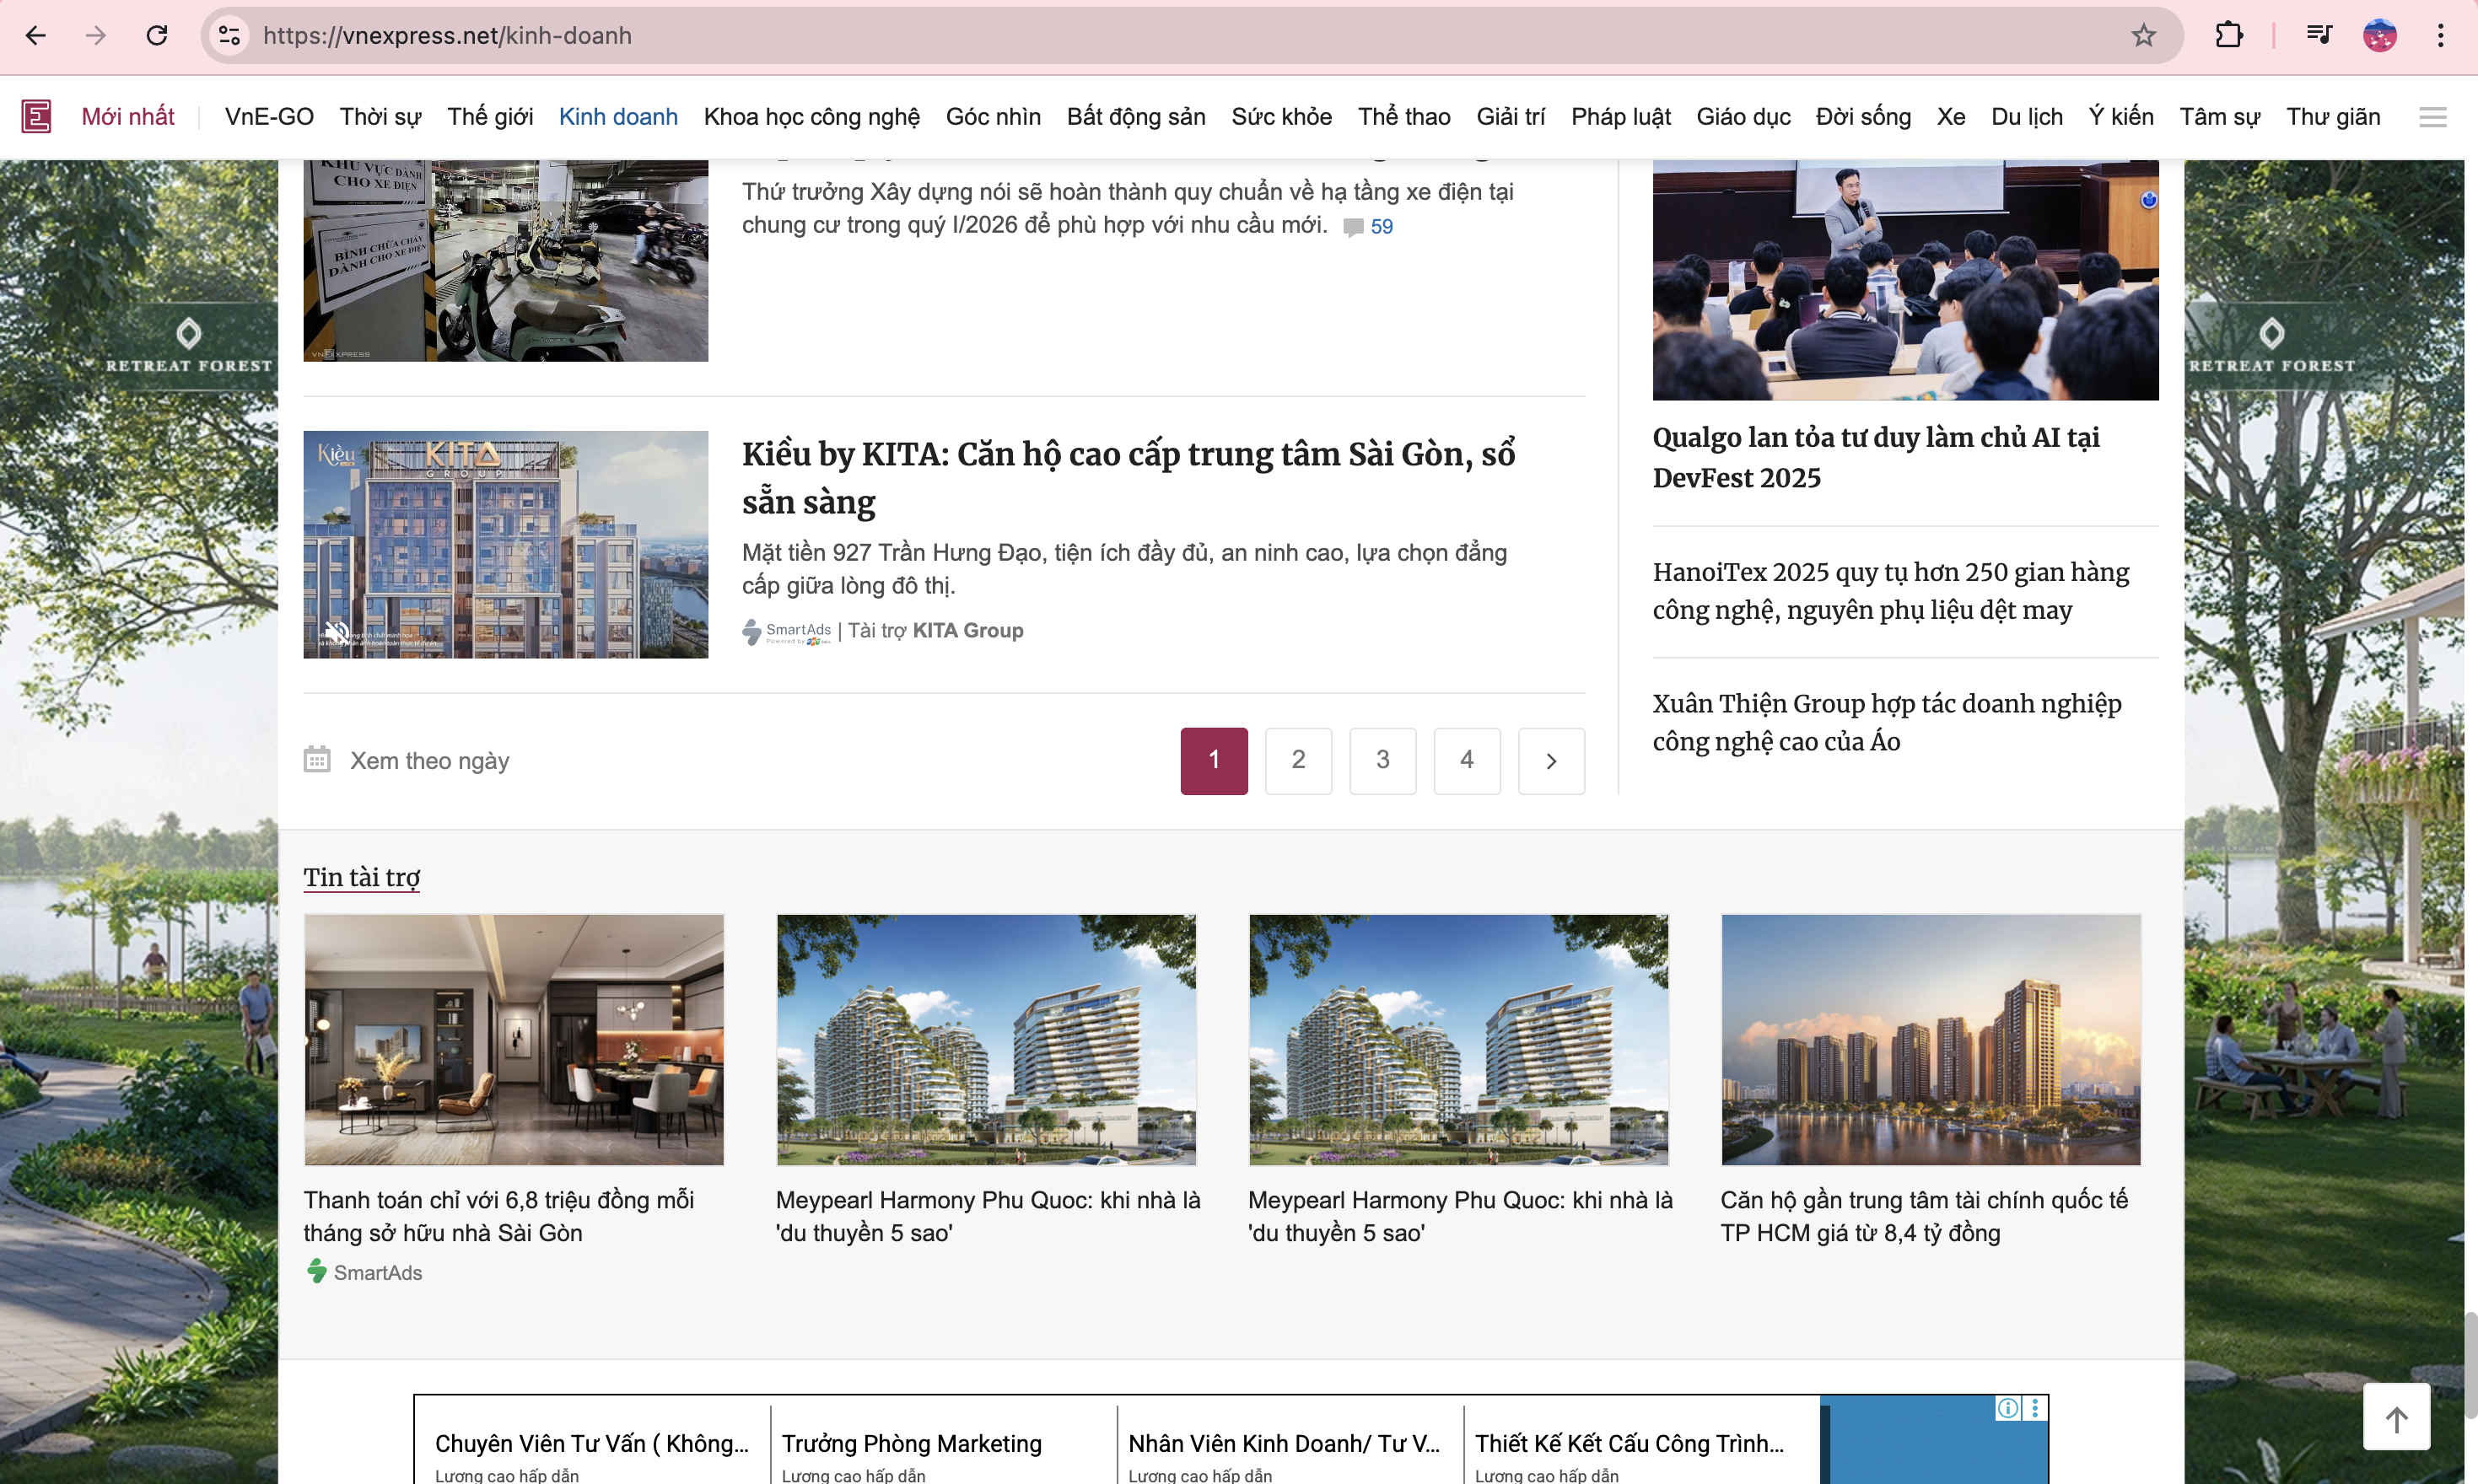Open the Chrome three-dot menu

point(2441,35)
